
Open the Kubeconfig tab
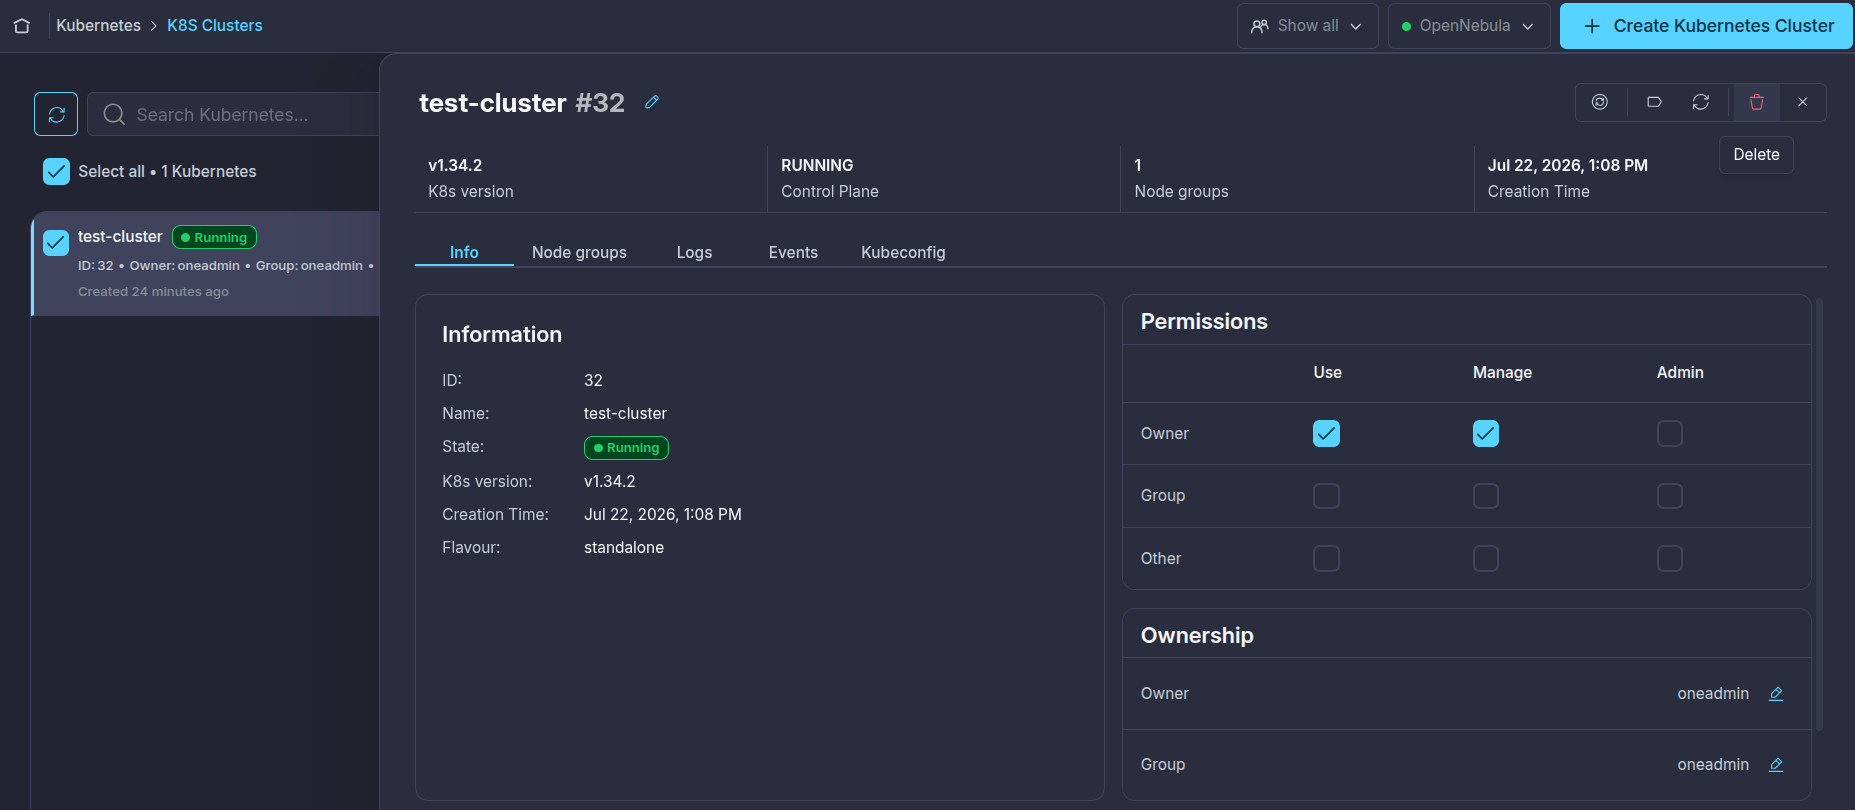(x=903, y=252)
